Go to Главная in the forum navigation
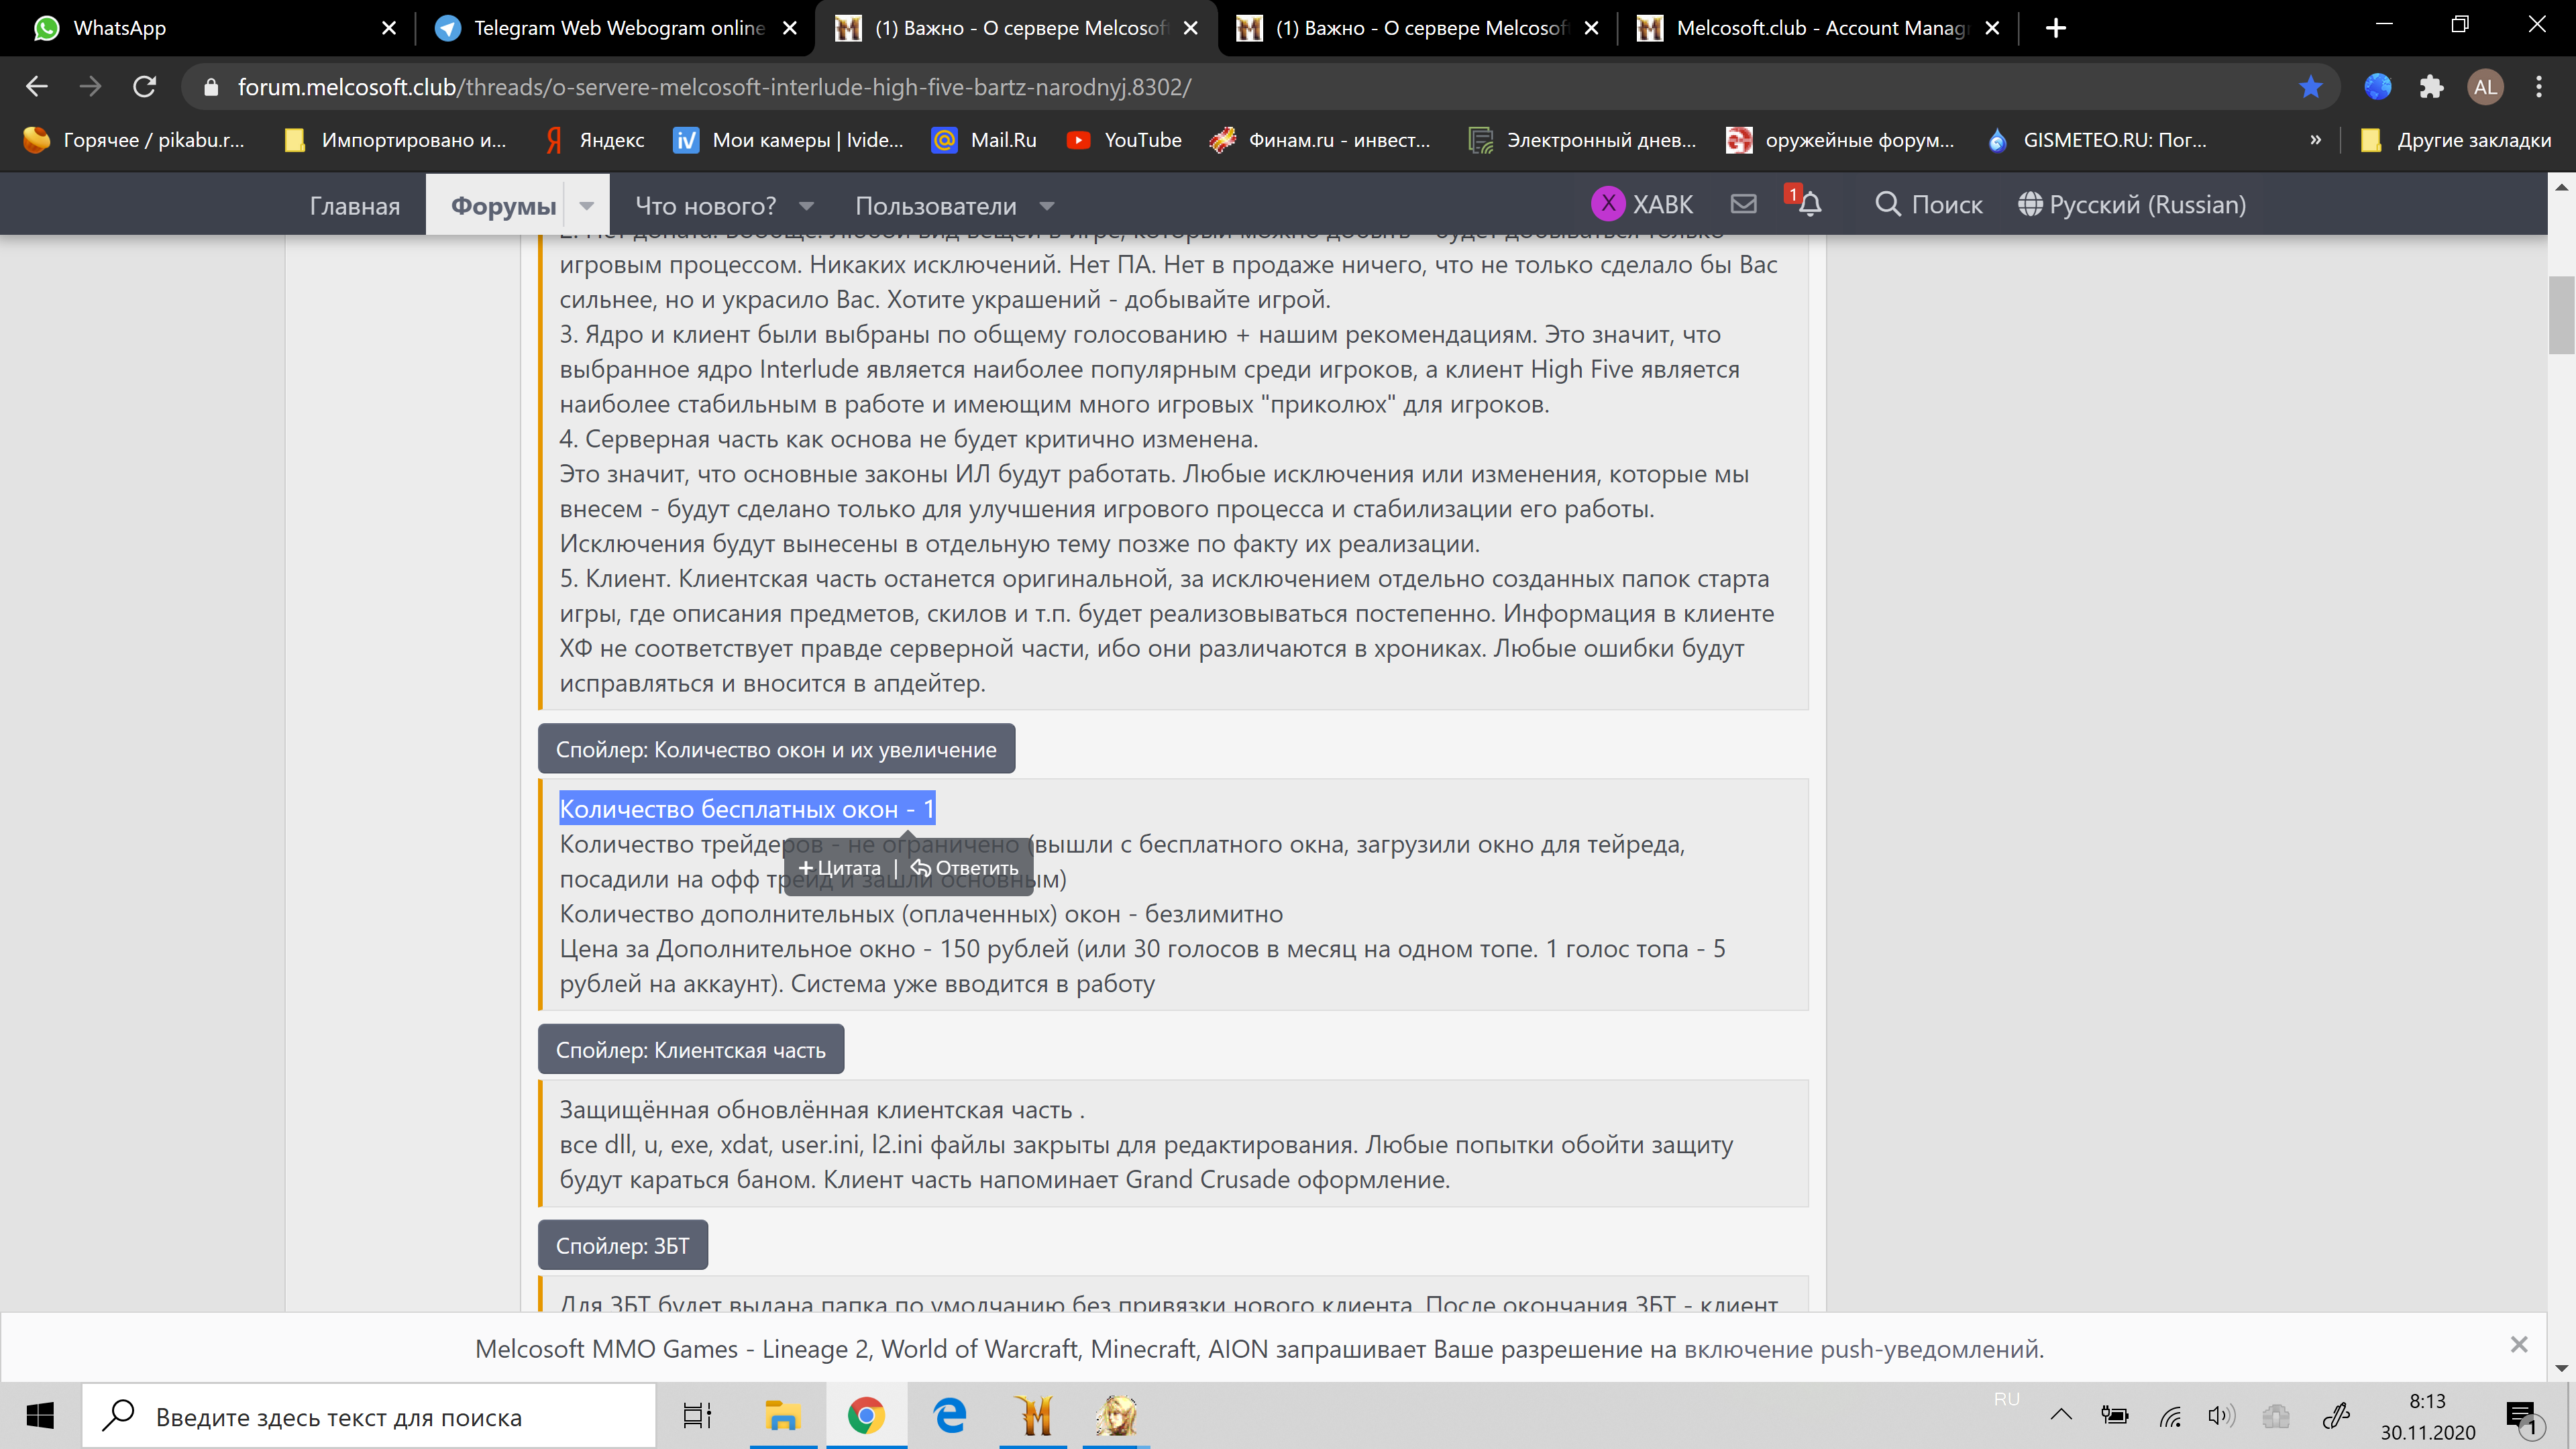 (354, 206)
